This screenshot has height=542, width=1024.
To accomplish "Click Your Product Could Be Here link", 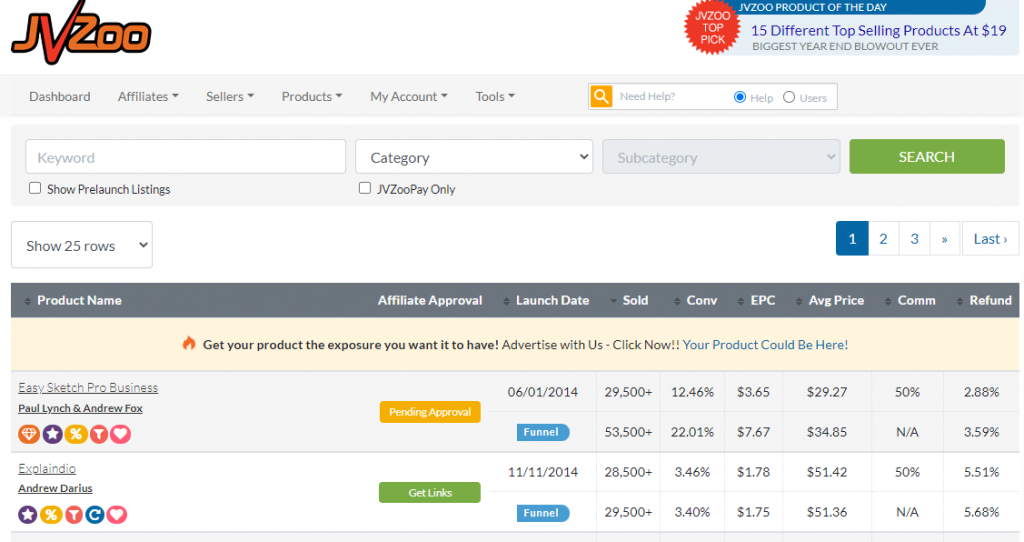I will 765,344.
